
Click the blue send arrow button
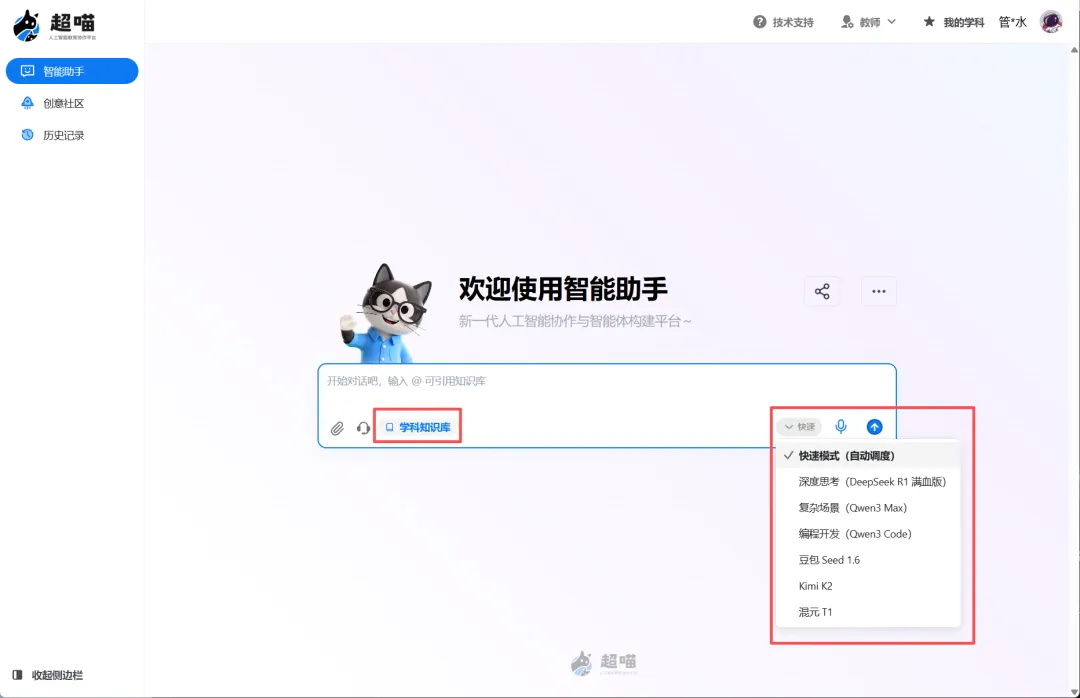875,427
